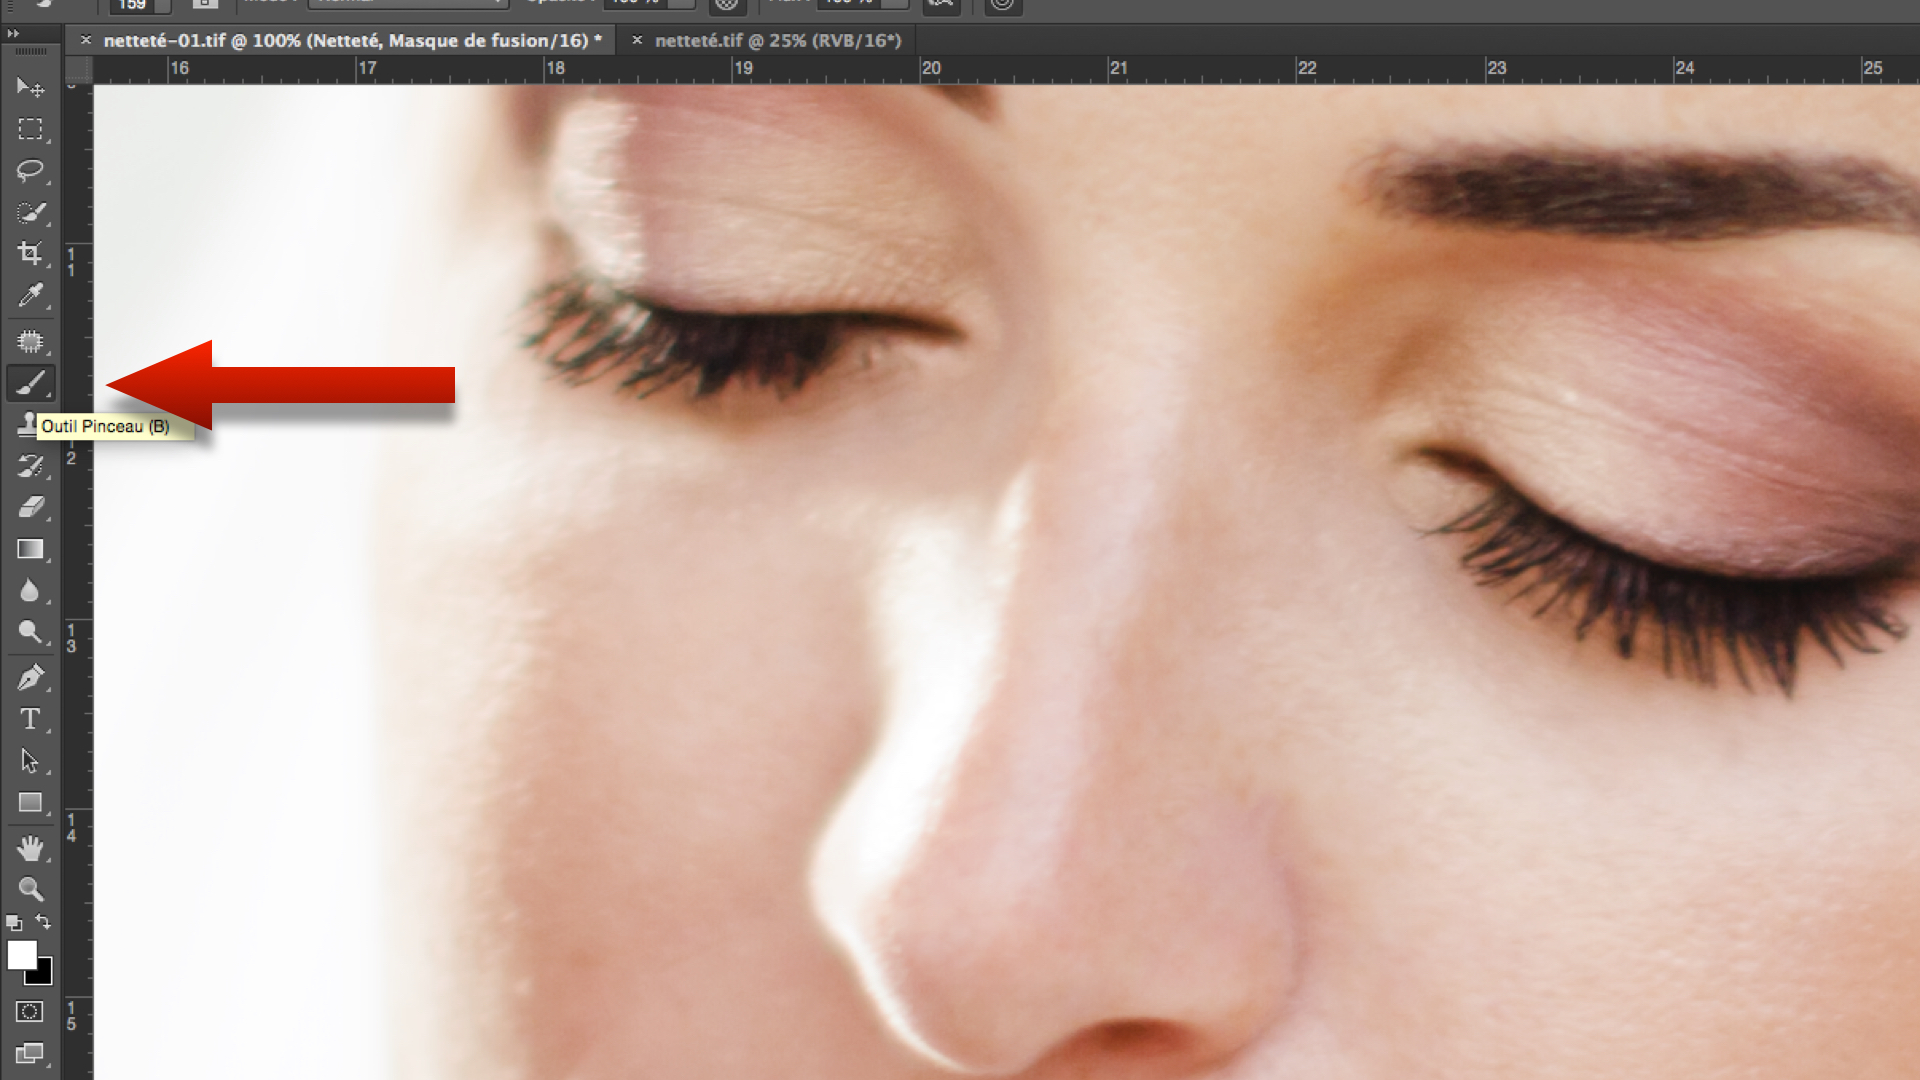Select the Pen tool
The height and width of the screenshot is (1080, 1920).
30,678
